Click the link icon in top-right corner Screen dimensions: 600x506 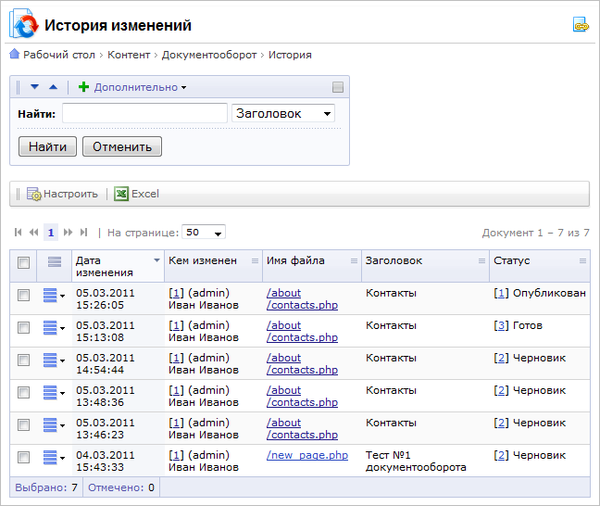coord(580,25)
